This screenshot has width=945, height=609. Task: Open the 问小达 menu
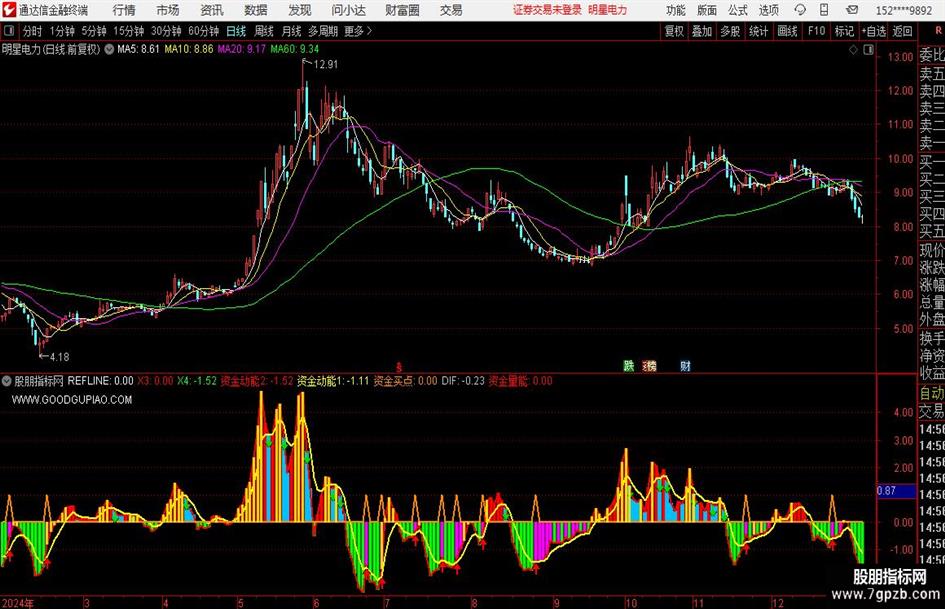point(348,10)
